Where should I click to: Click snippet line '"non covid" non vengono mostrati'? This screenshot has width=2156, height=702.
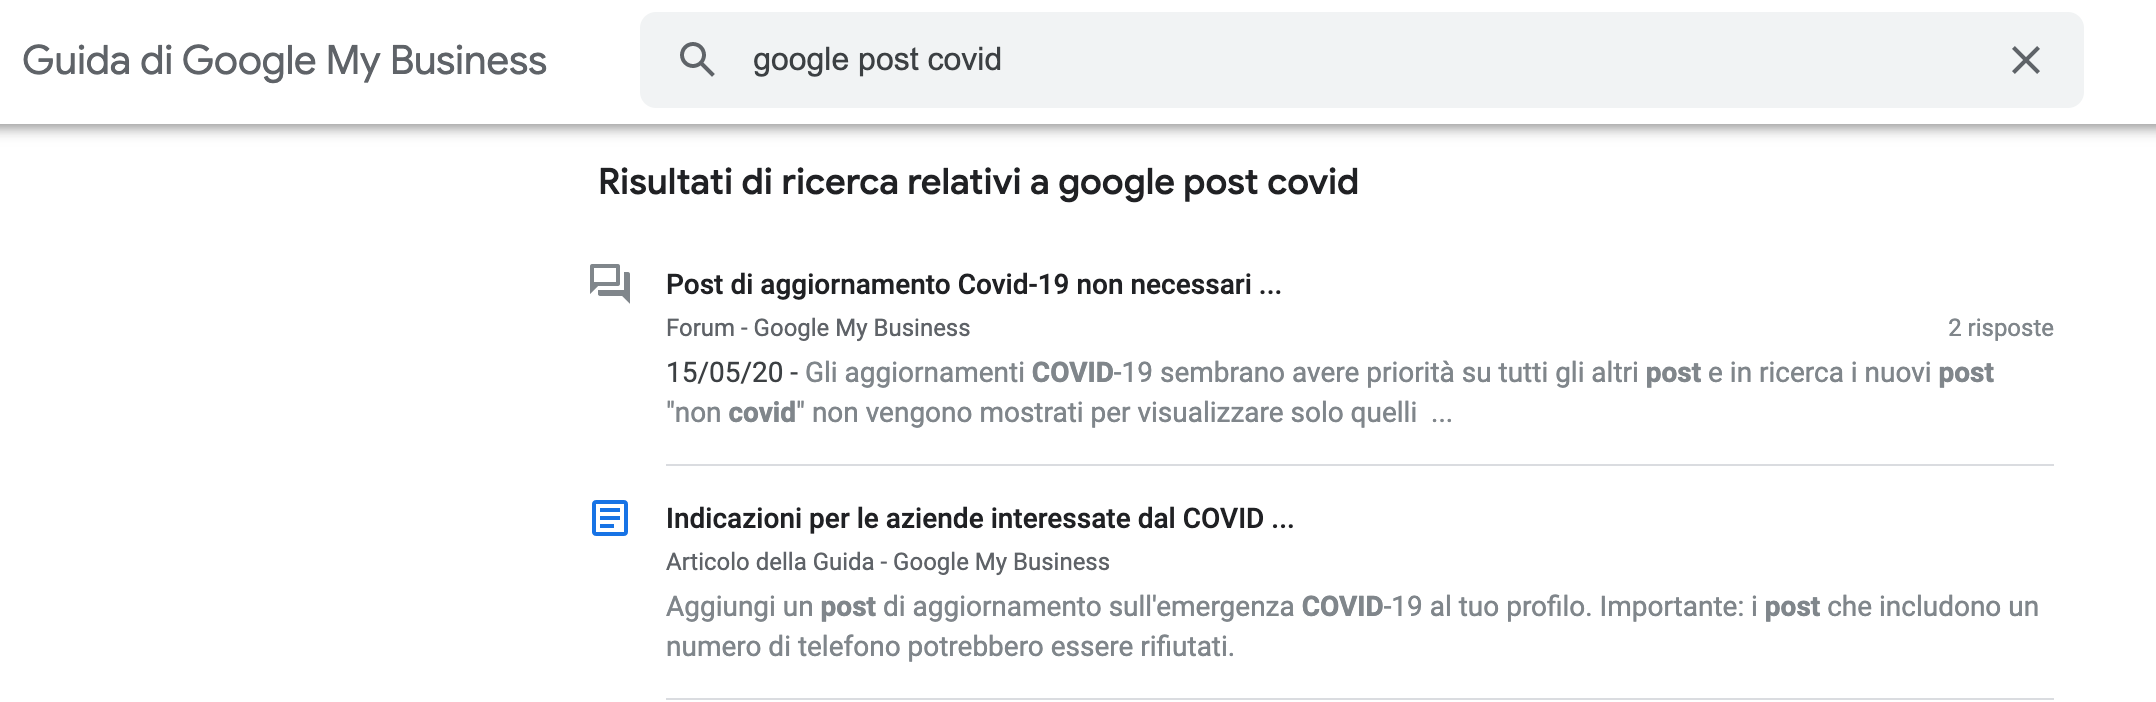(x=1040, y=412)
